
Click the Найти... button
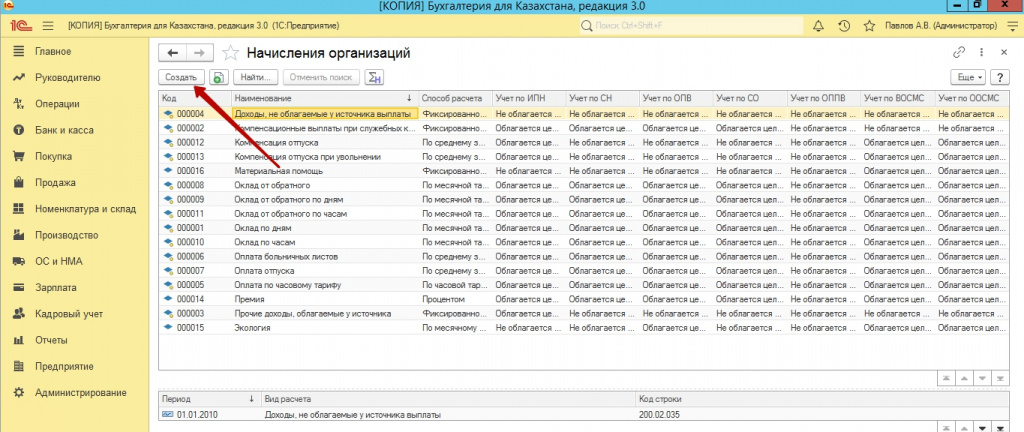point(256,77)
